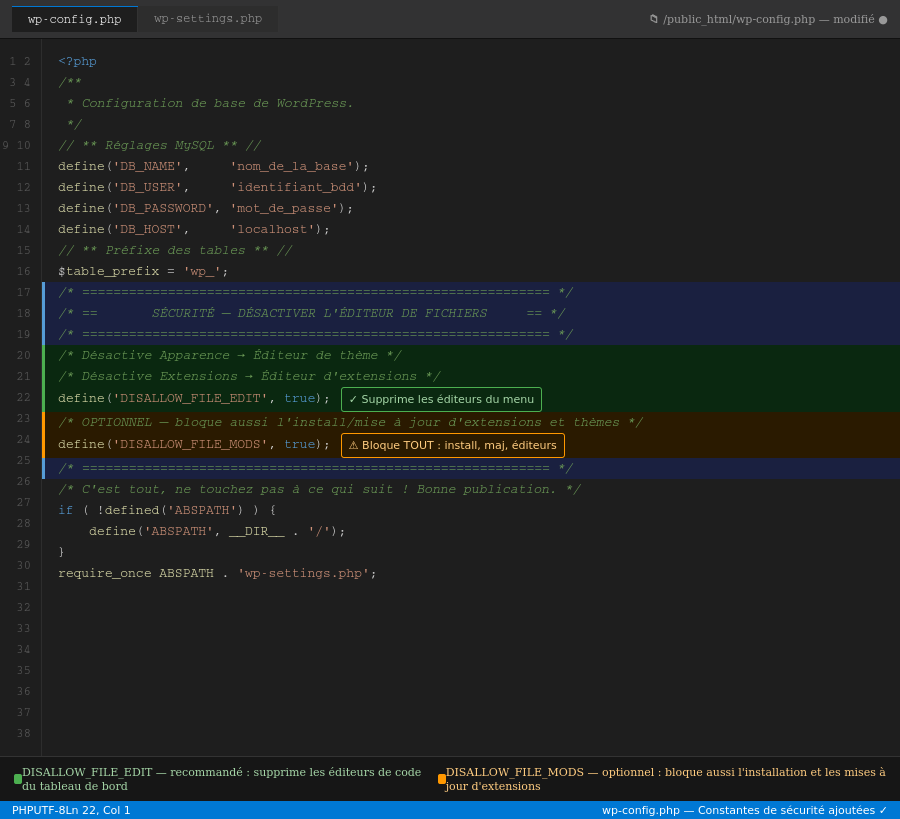Click the OPTIONNEL comment about install/mise à jour
This screenshot has height=819, width=900.
(x=350, y=422)
